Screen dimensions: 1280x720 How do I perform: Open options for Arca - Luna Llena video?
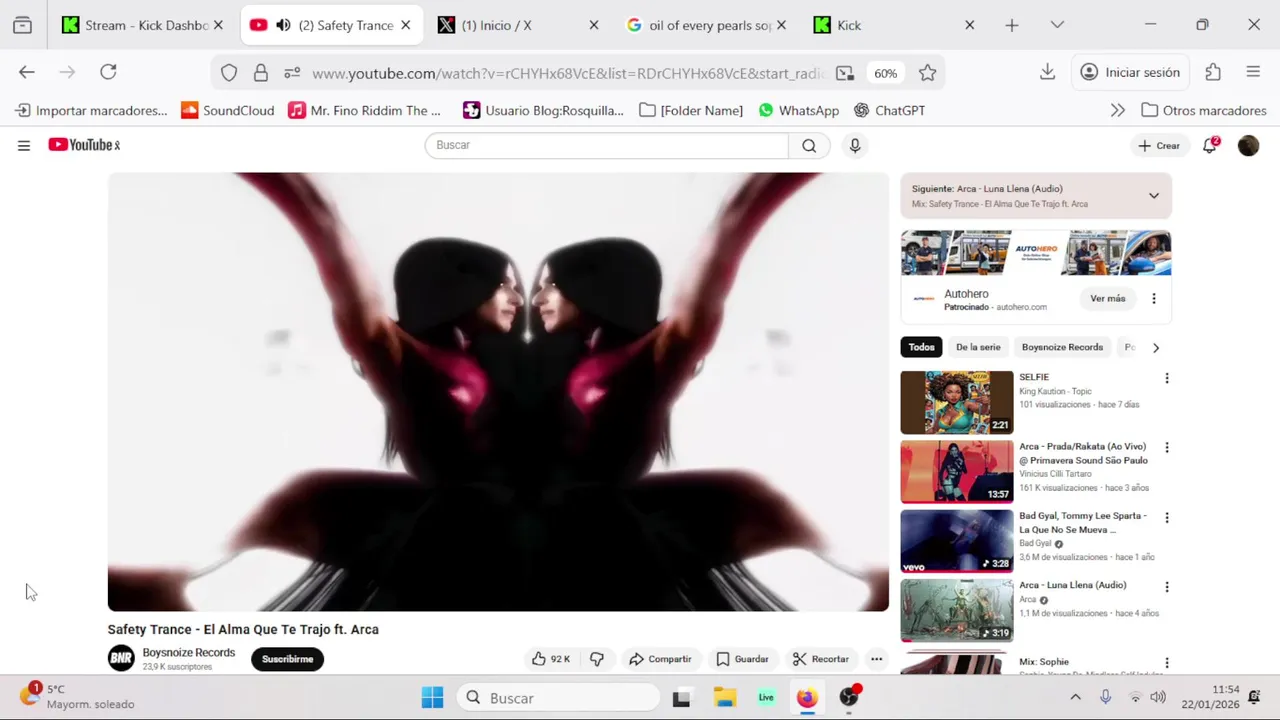click(x=1166, y=587)
